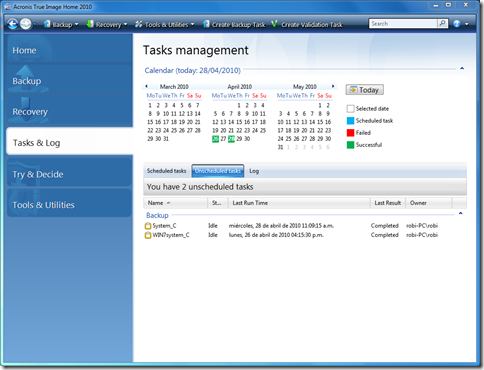Select April 28 green date

(x=231, y=139)
